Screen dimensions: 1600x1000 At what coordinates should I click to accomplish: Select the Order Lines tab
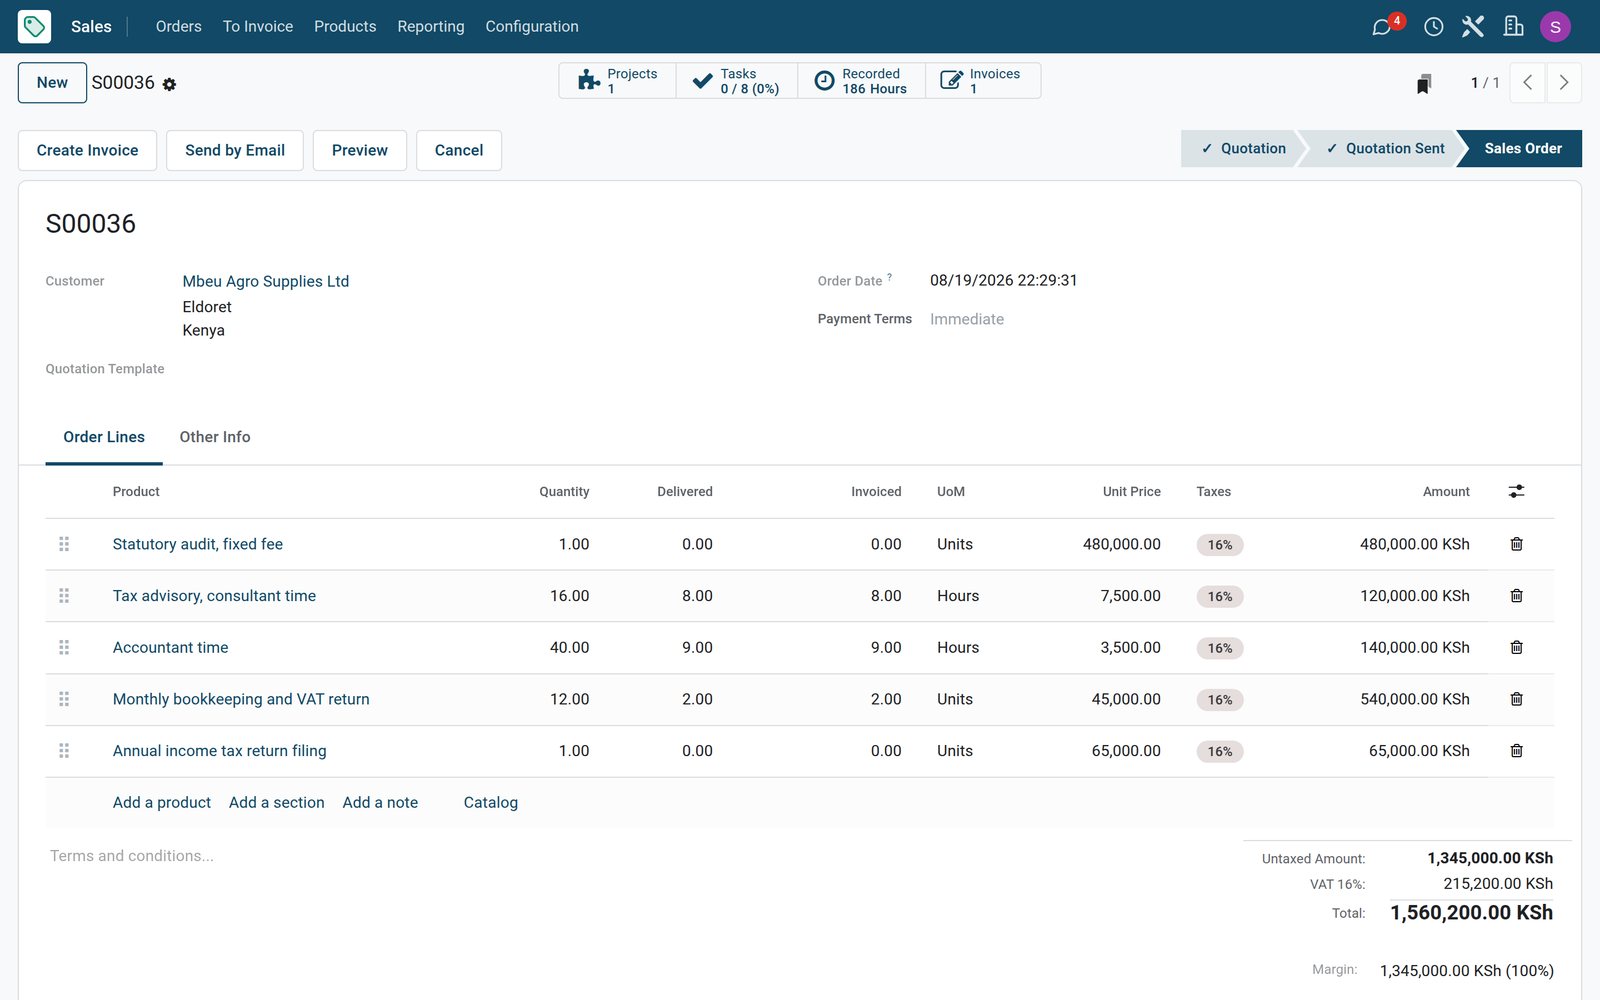[104, 437]
